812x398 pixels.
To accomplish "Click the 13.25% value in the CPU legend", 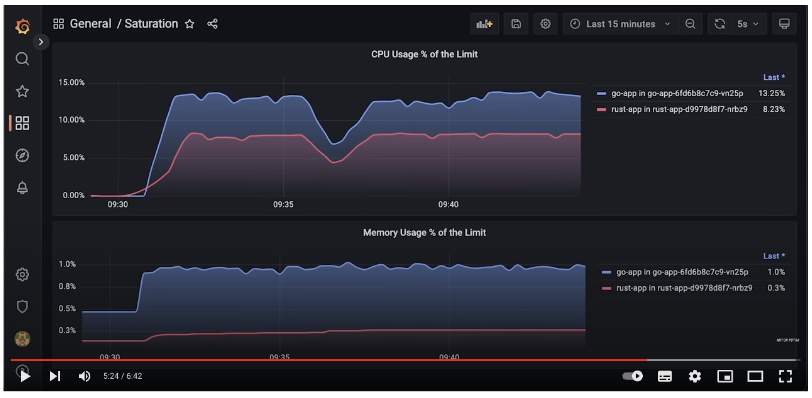I will point(772,93).
